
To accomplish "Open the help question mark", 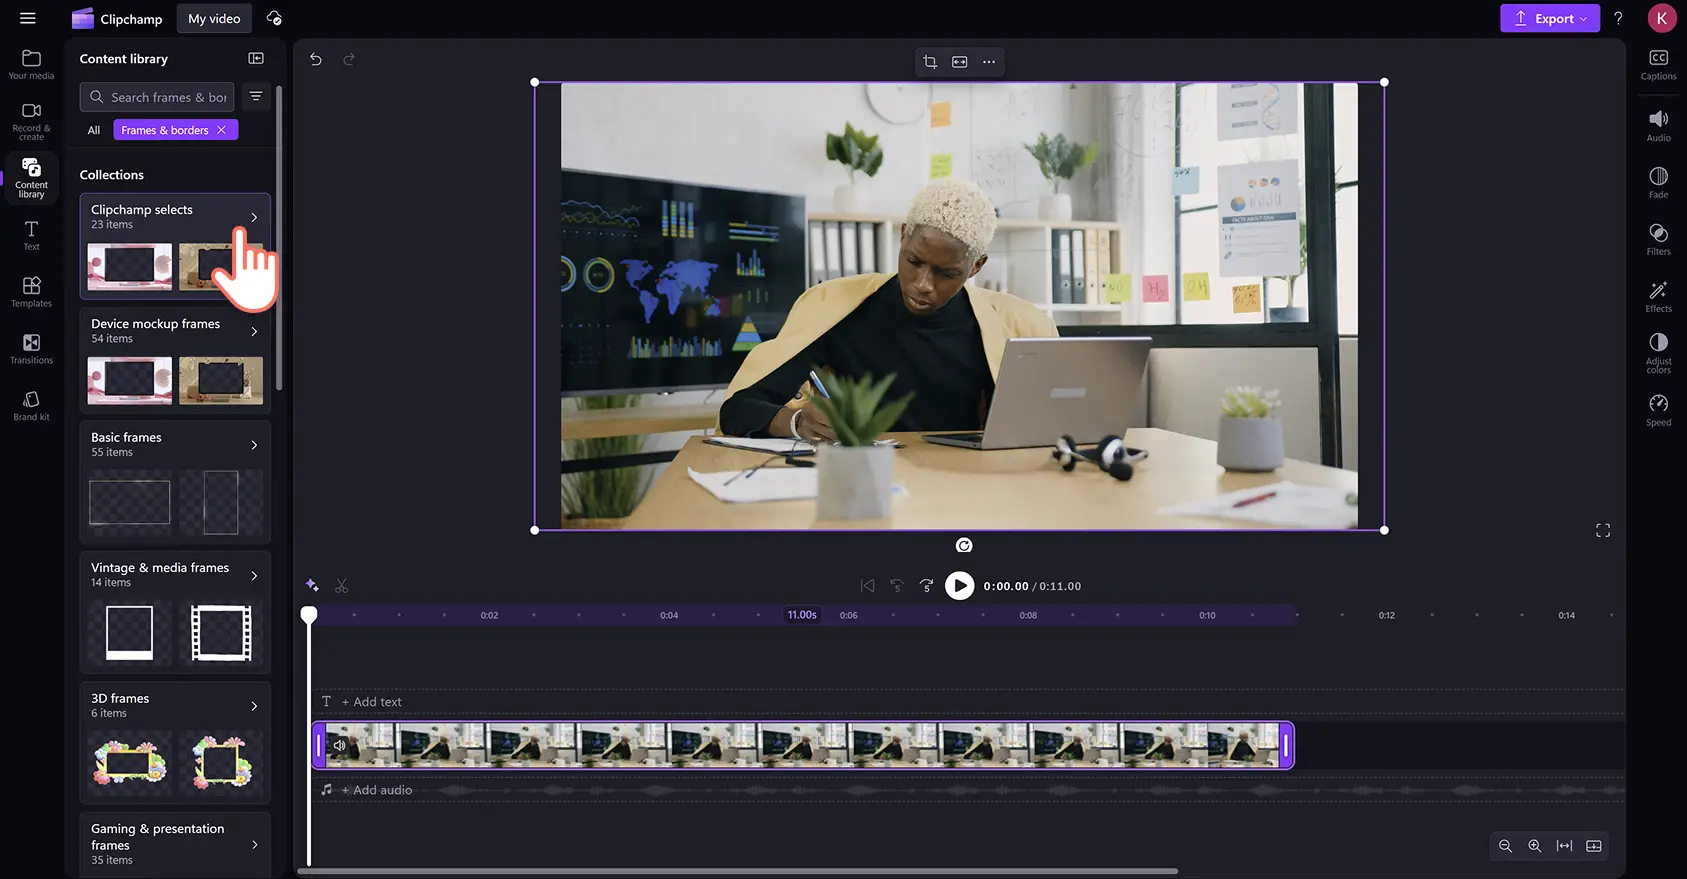I will [1618, 18].
